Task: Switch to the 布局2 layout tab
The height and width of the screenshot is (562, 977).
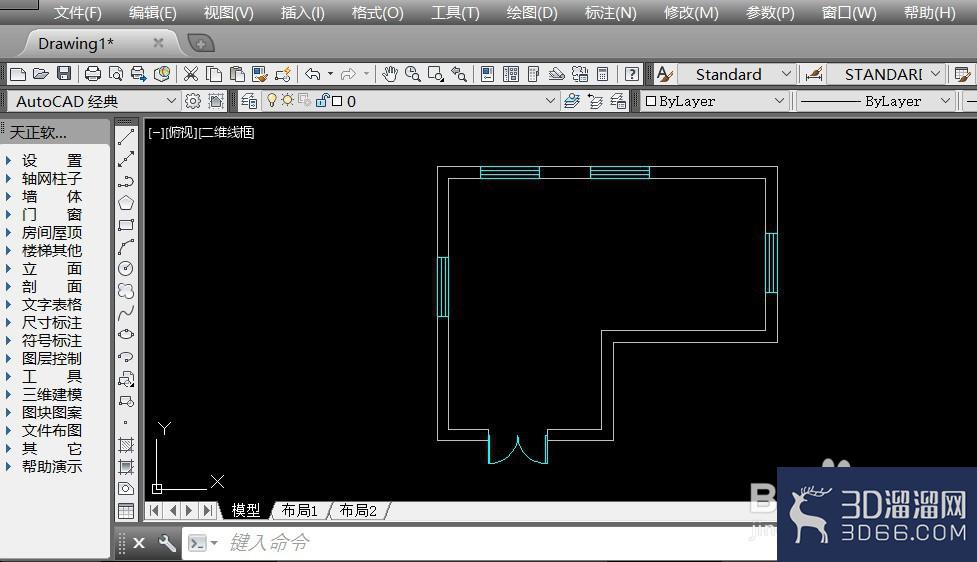Action: click(358, 511)
